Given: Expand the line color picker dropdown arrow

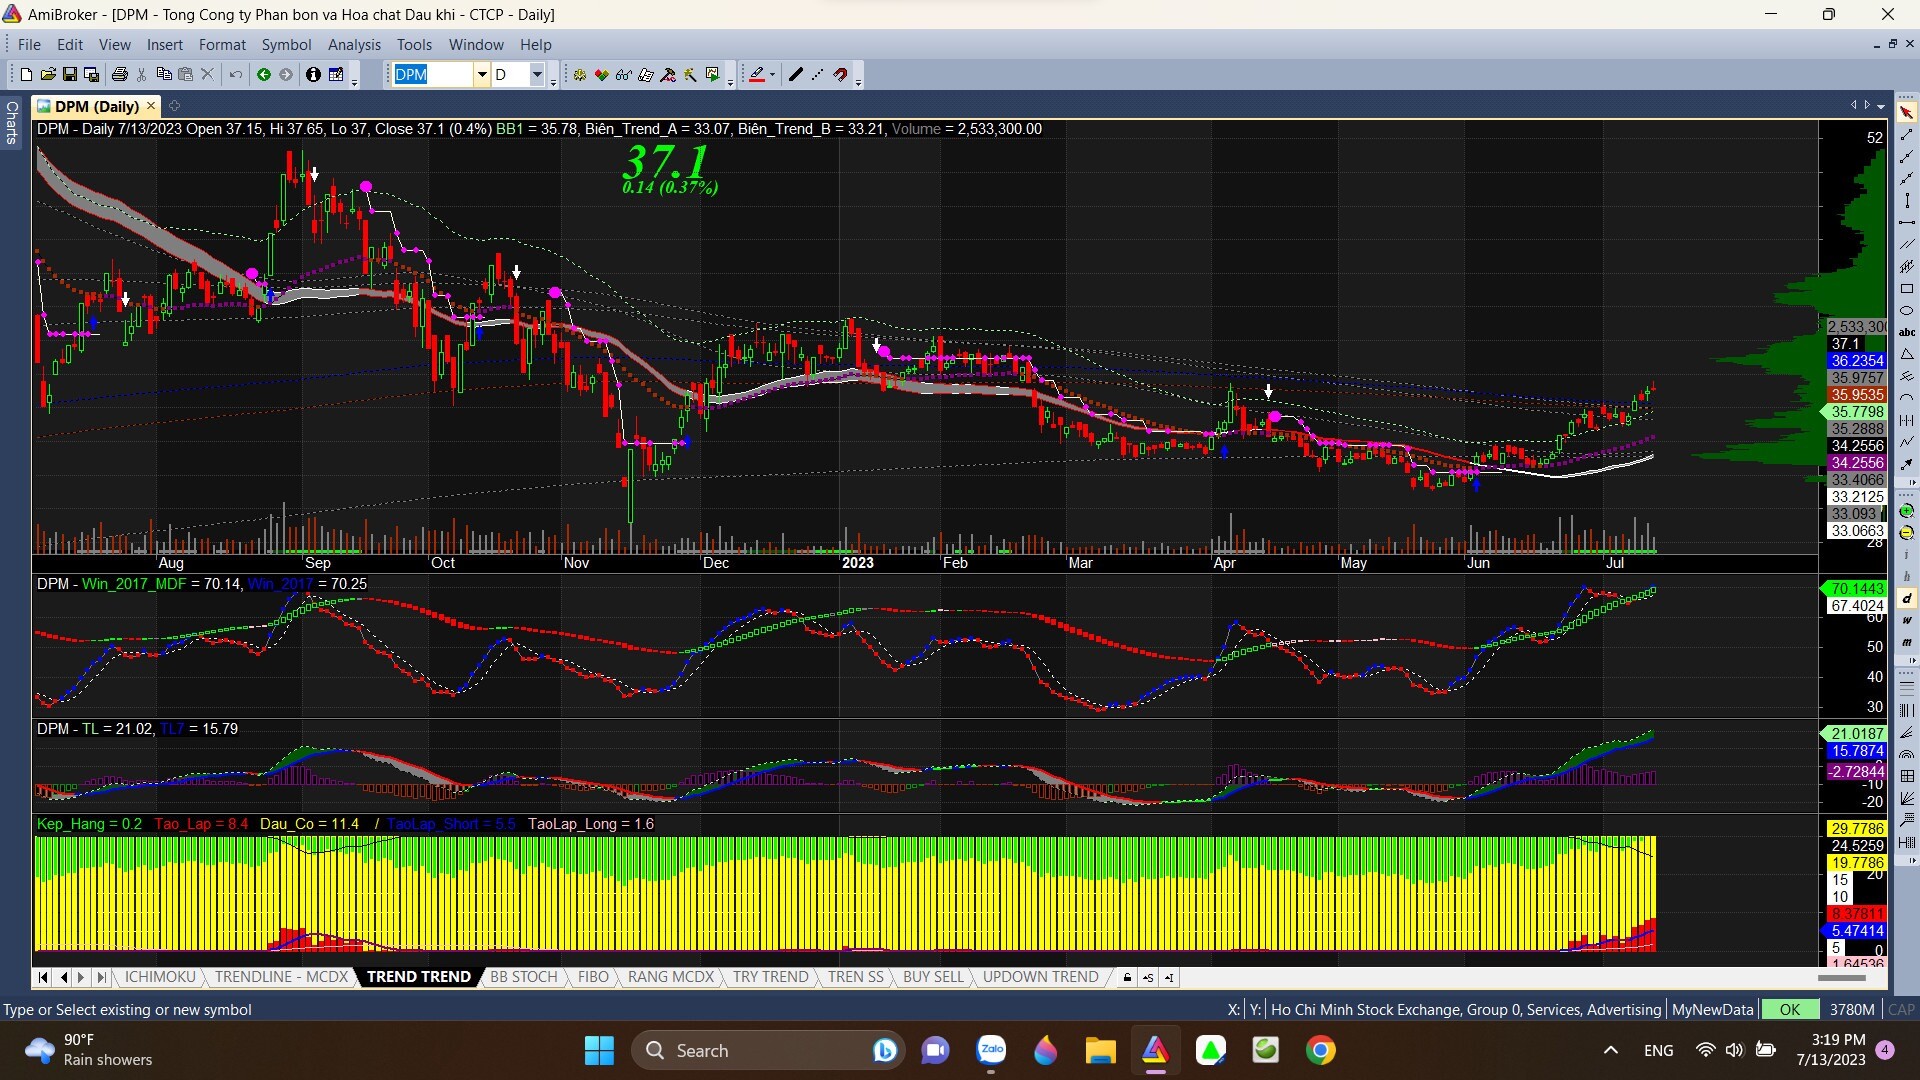Looking at the screenshot, I should click(772, 74).
